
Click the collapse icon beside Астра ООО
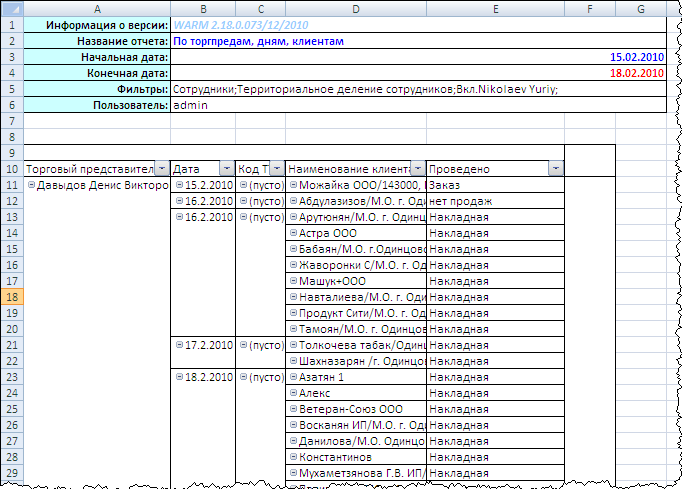[293, 233]
